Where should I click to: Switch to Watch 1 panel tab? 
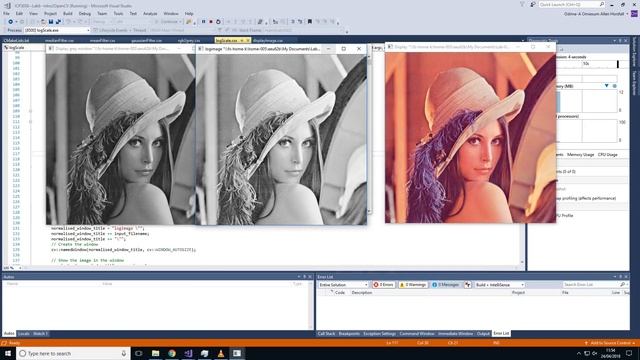click(x=40, y=333)
